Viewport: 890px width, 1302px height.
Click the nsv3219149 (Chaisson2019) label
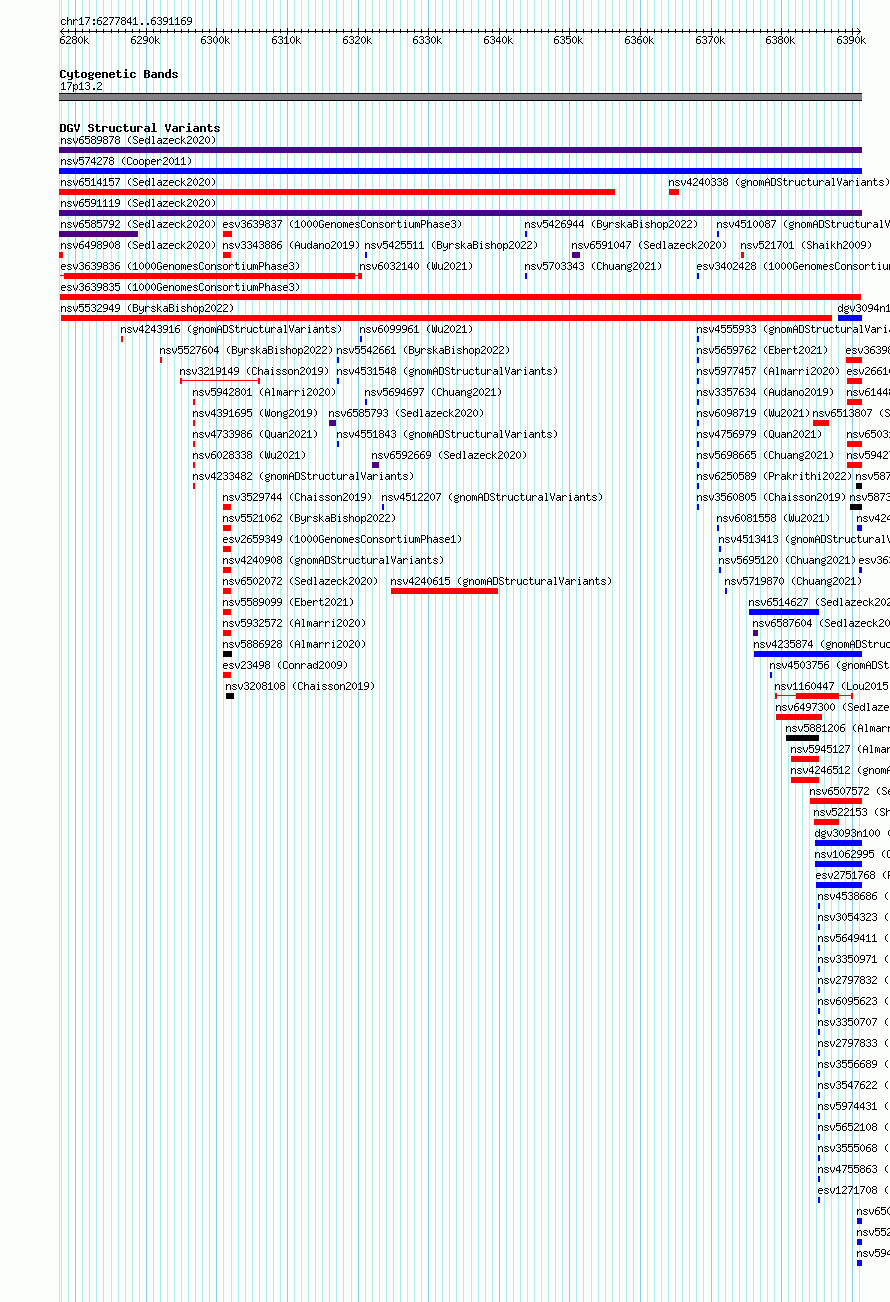254,371
